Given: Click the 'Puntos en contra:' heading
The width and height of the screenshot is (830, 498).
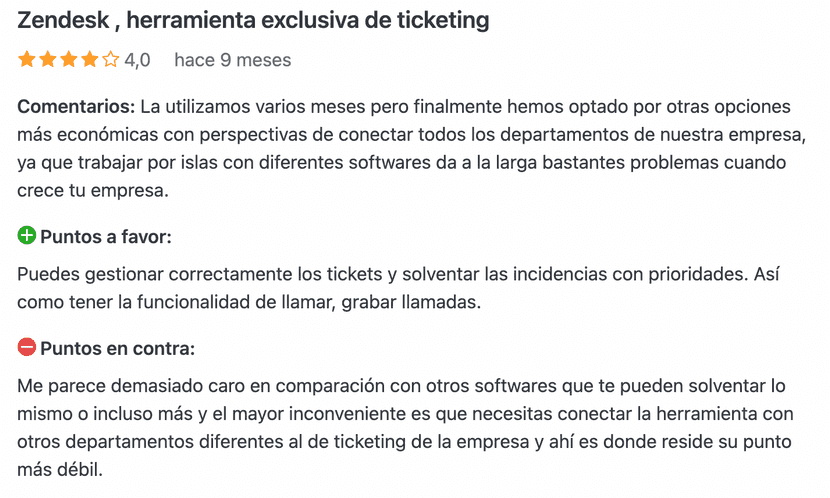Looking at the screenshot, I should click(117, 349).
